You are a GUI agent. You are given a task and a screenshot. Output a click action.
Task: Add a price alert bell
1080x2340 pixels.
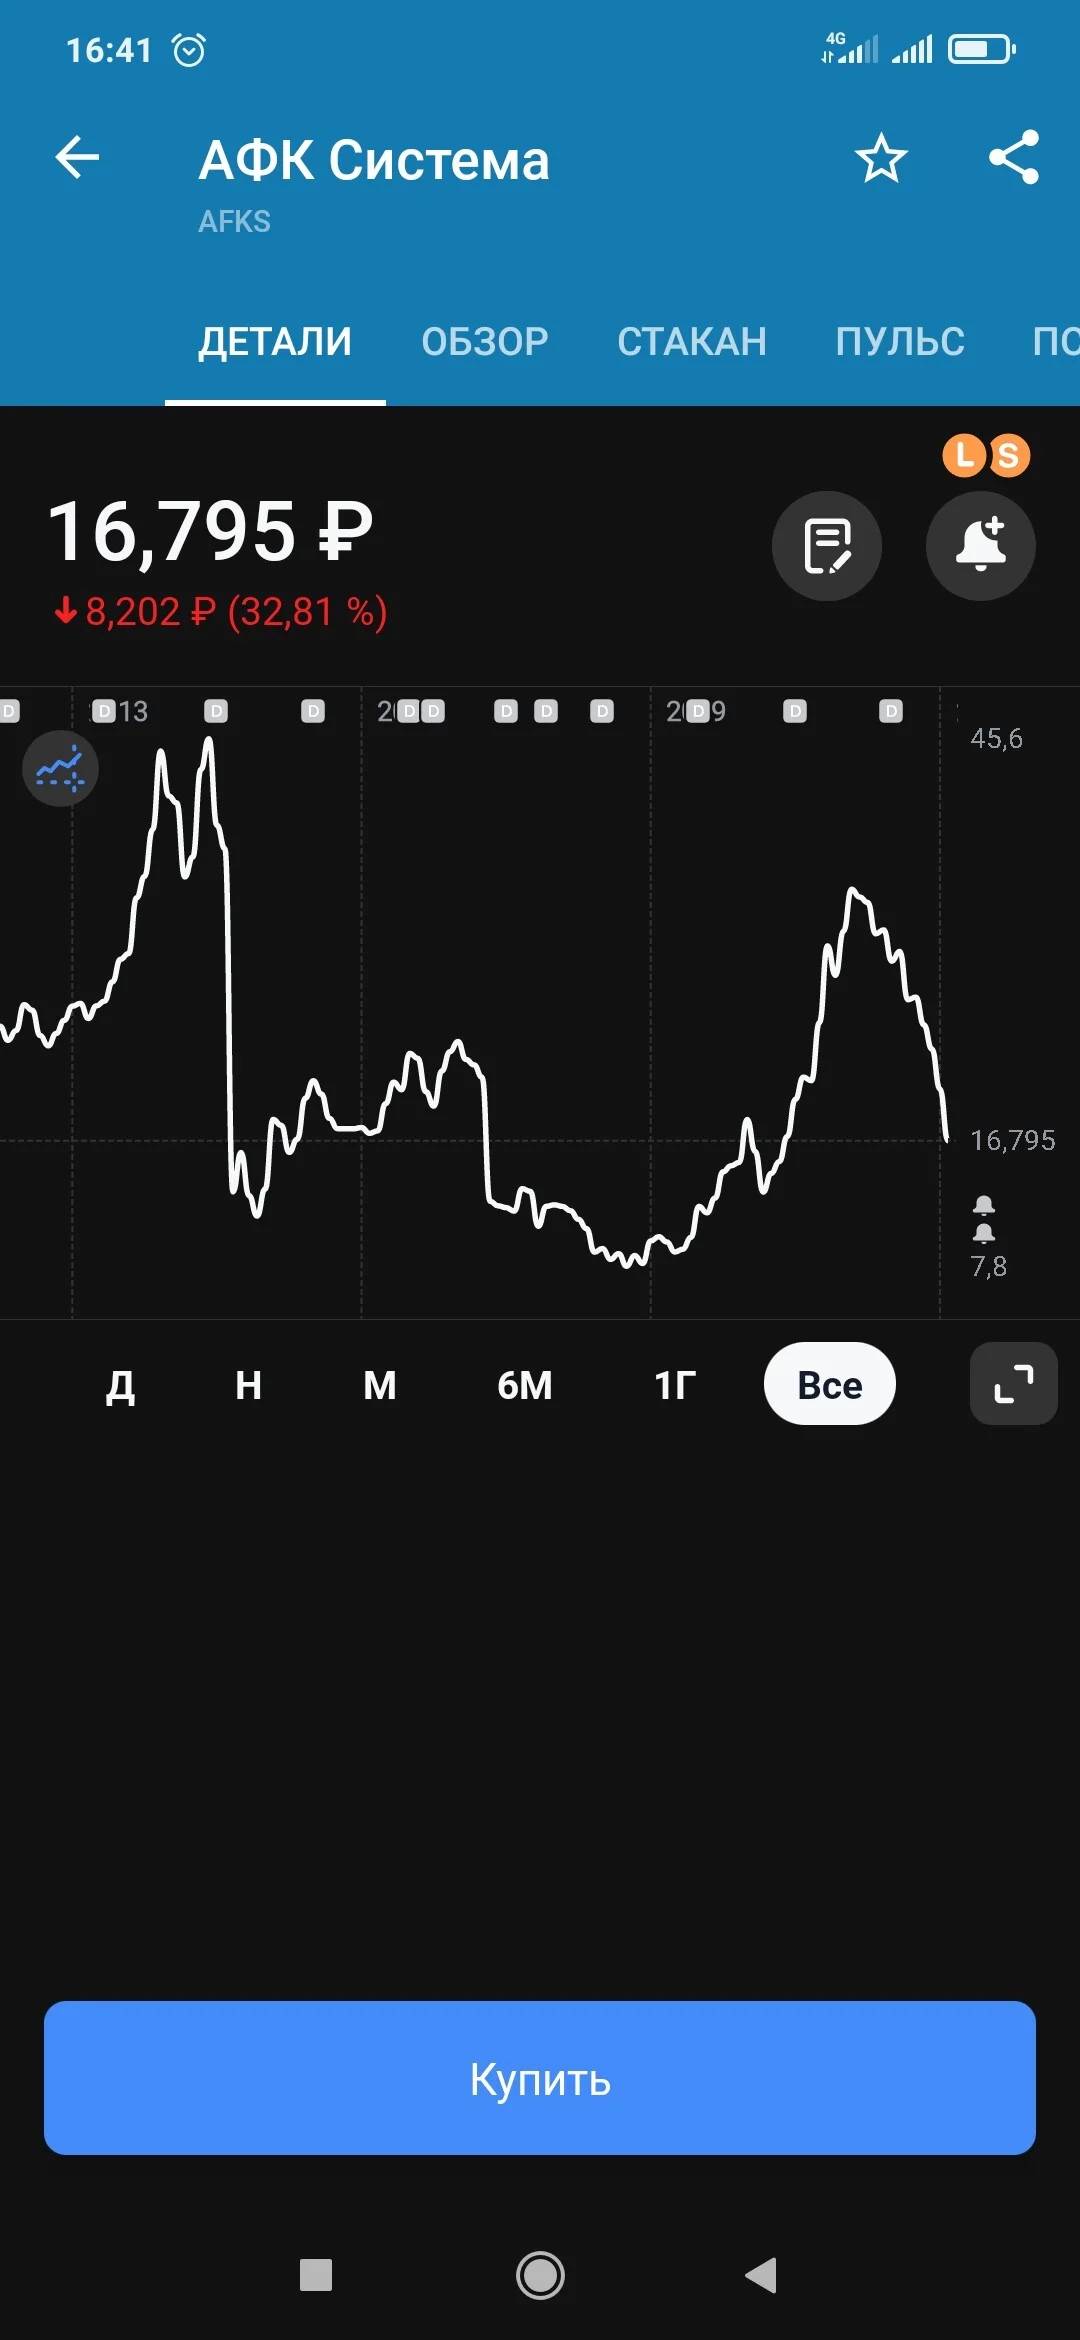(x=981, y=546)
